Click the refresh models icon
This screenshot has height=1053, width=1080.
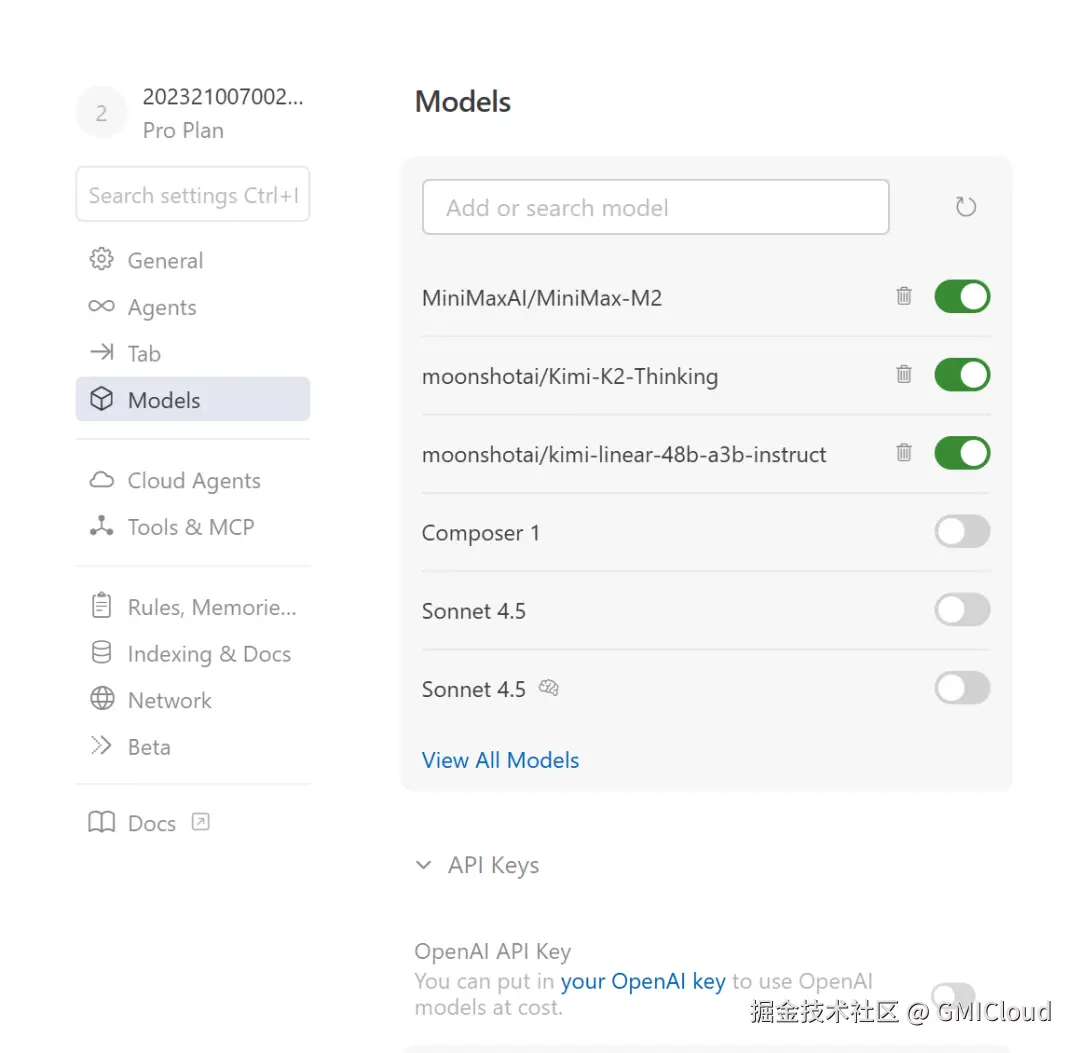(x=965, y=207)
